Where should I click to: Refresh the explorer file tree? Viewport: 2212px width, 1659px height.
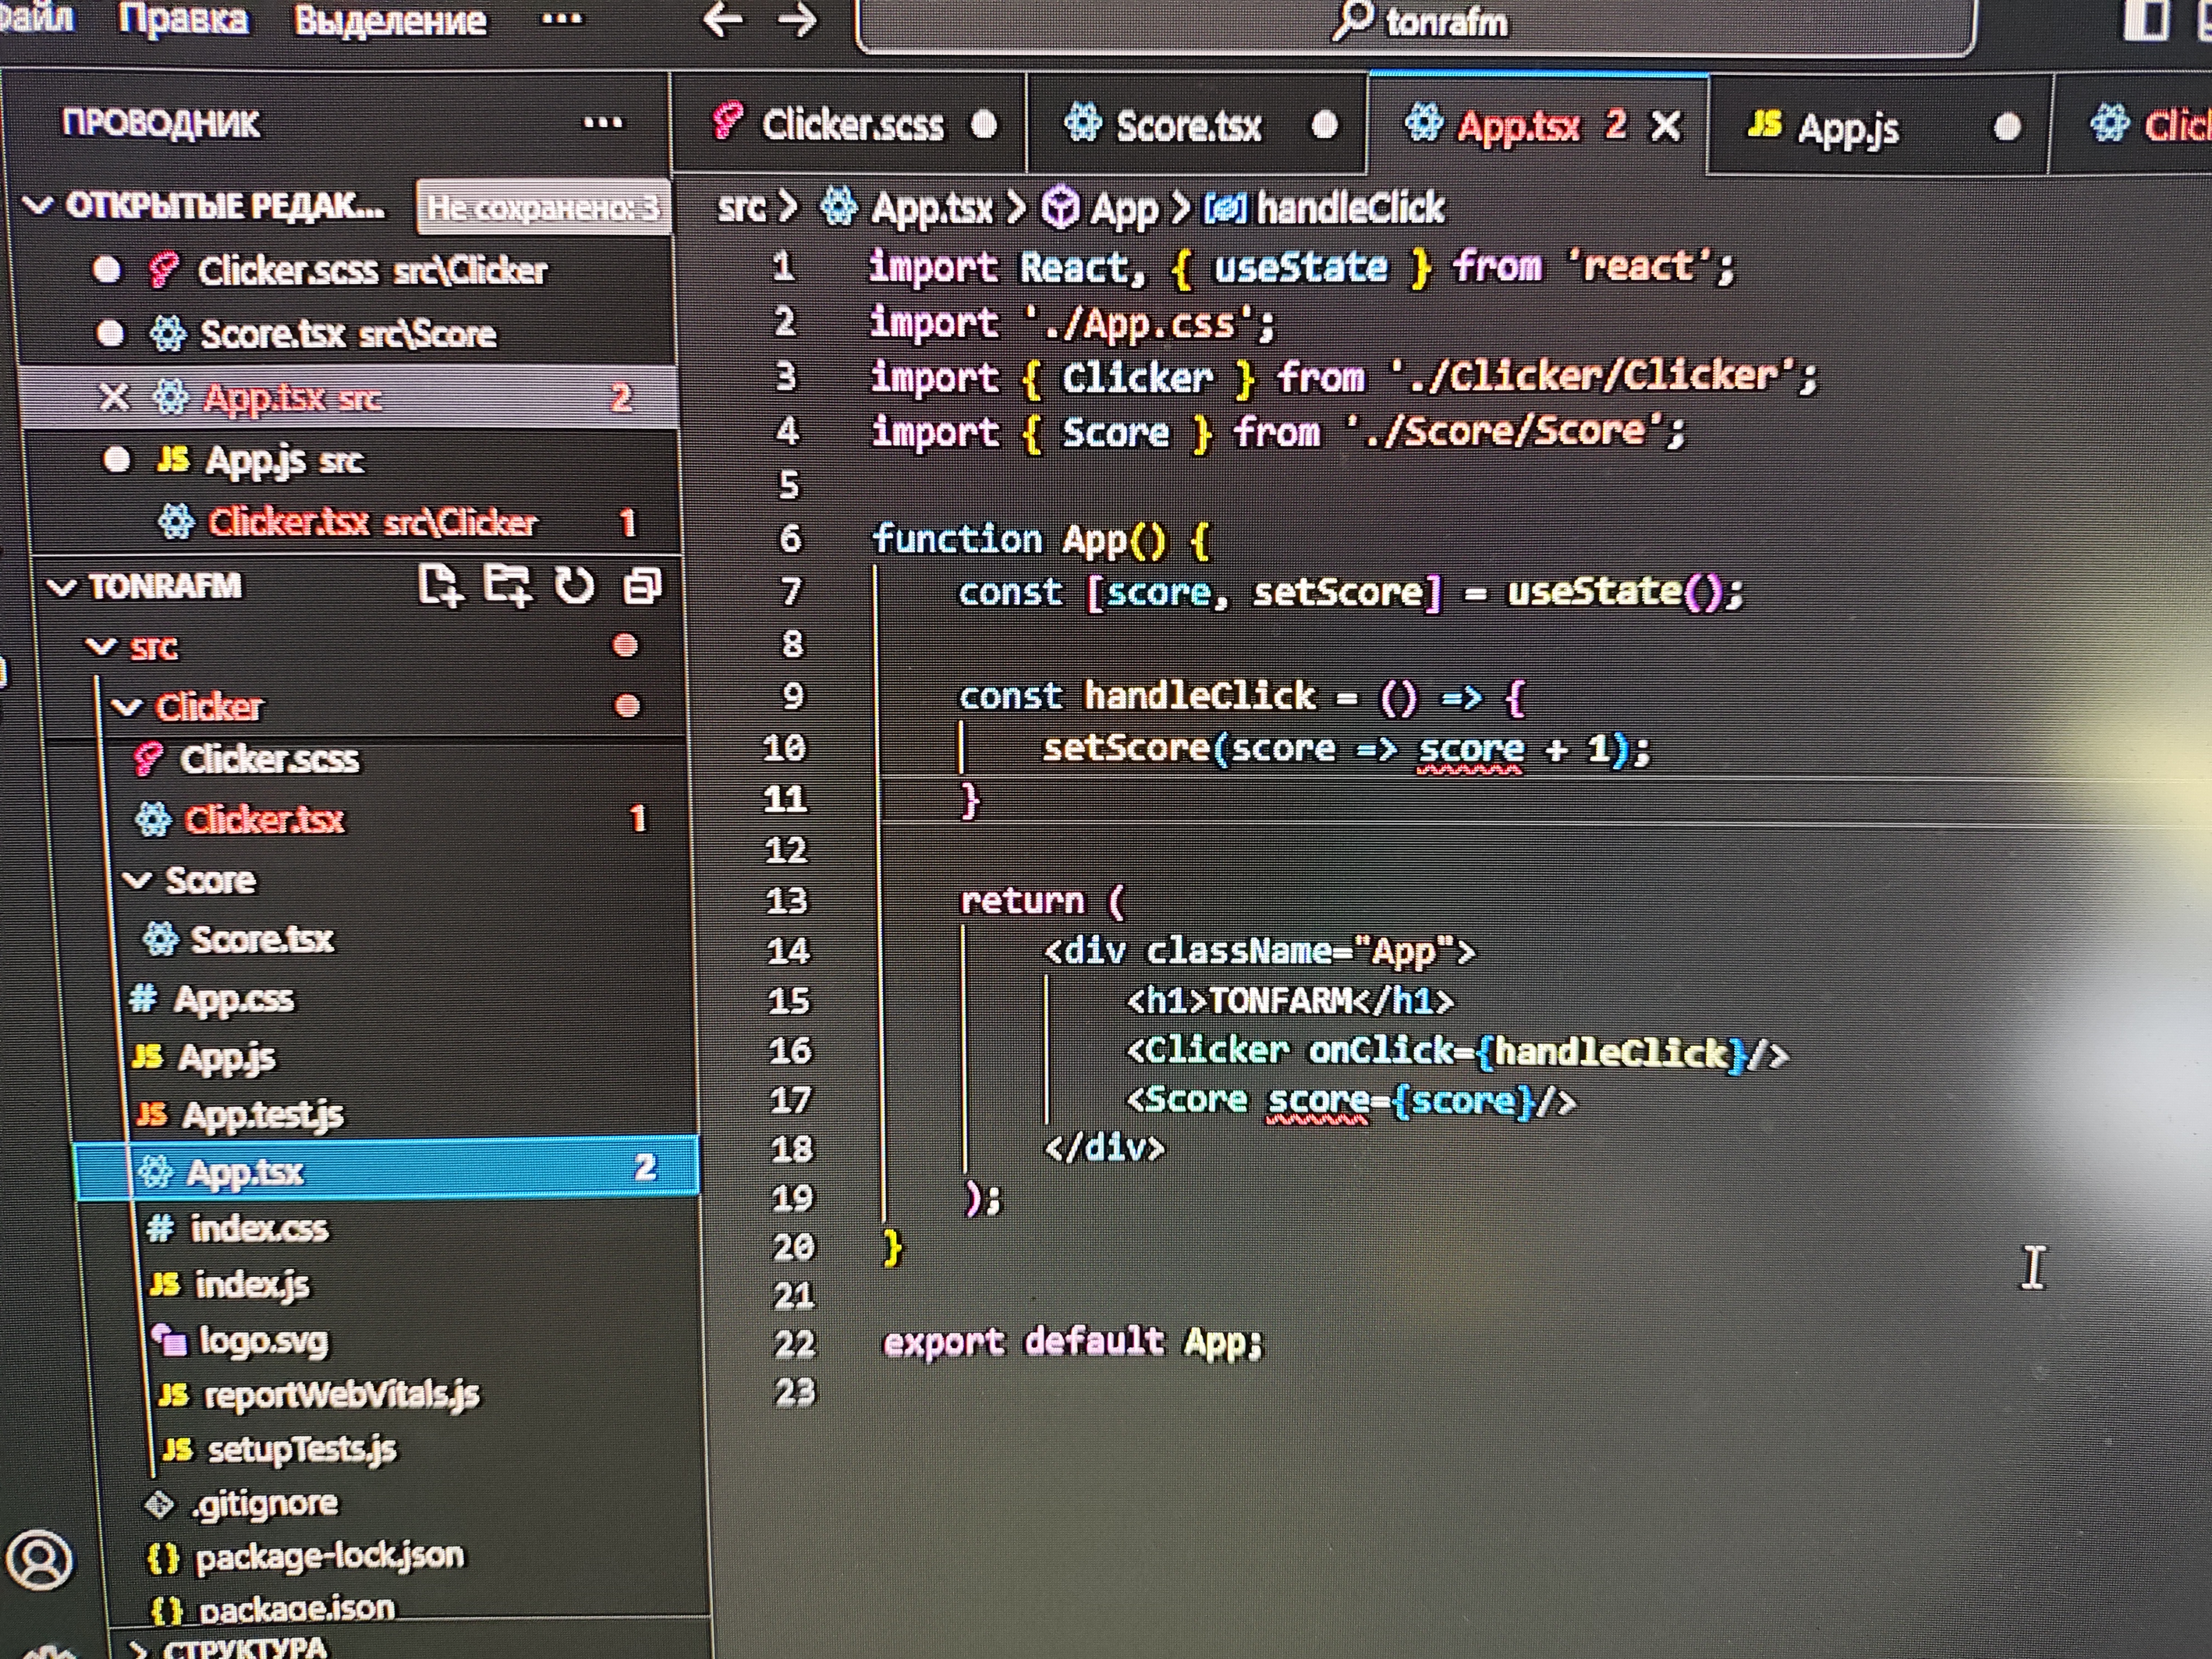point(574,586)
